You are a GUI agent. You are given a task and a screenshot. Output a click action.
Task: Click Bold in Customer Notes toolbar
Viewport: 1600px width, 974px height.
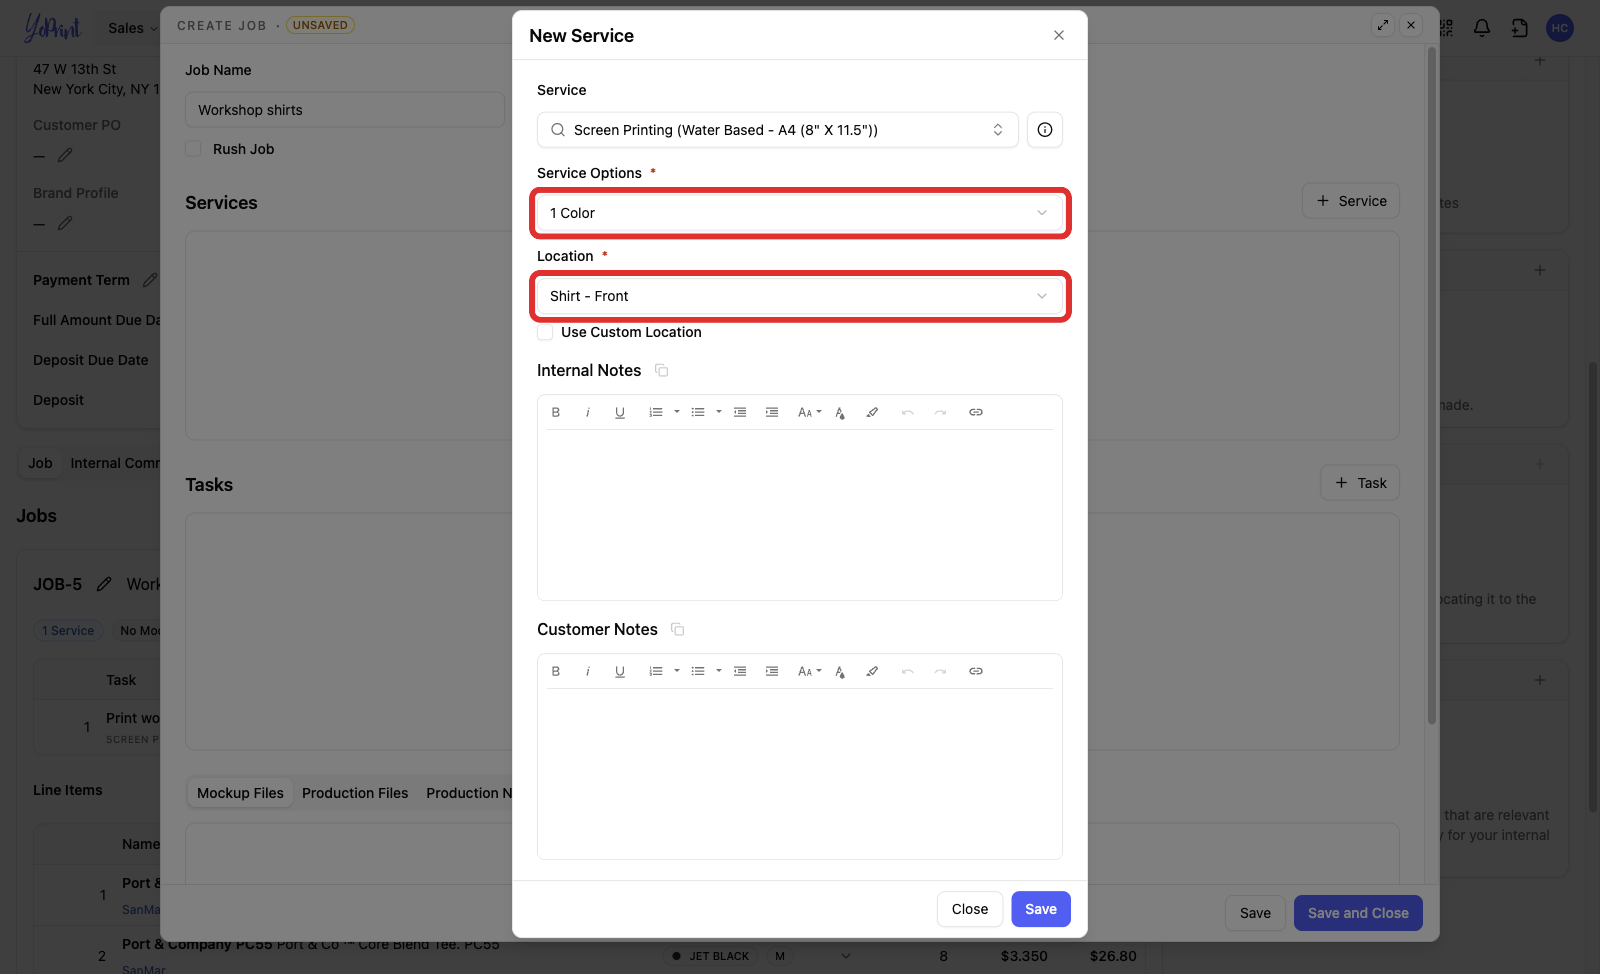556,671
